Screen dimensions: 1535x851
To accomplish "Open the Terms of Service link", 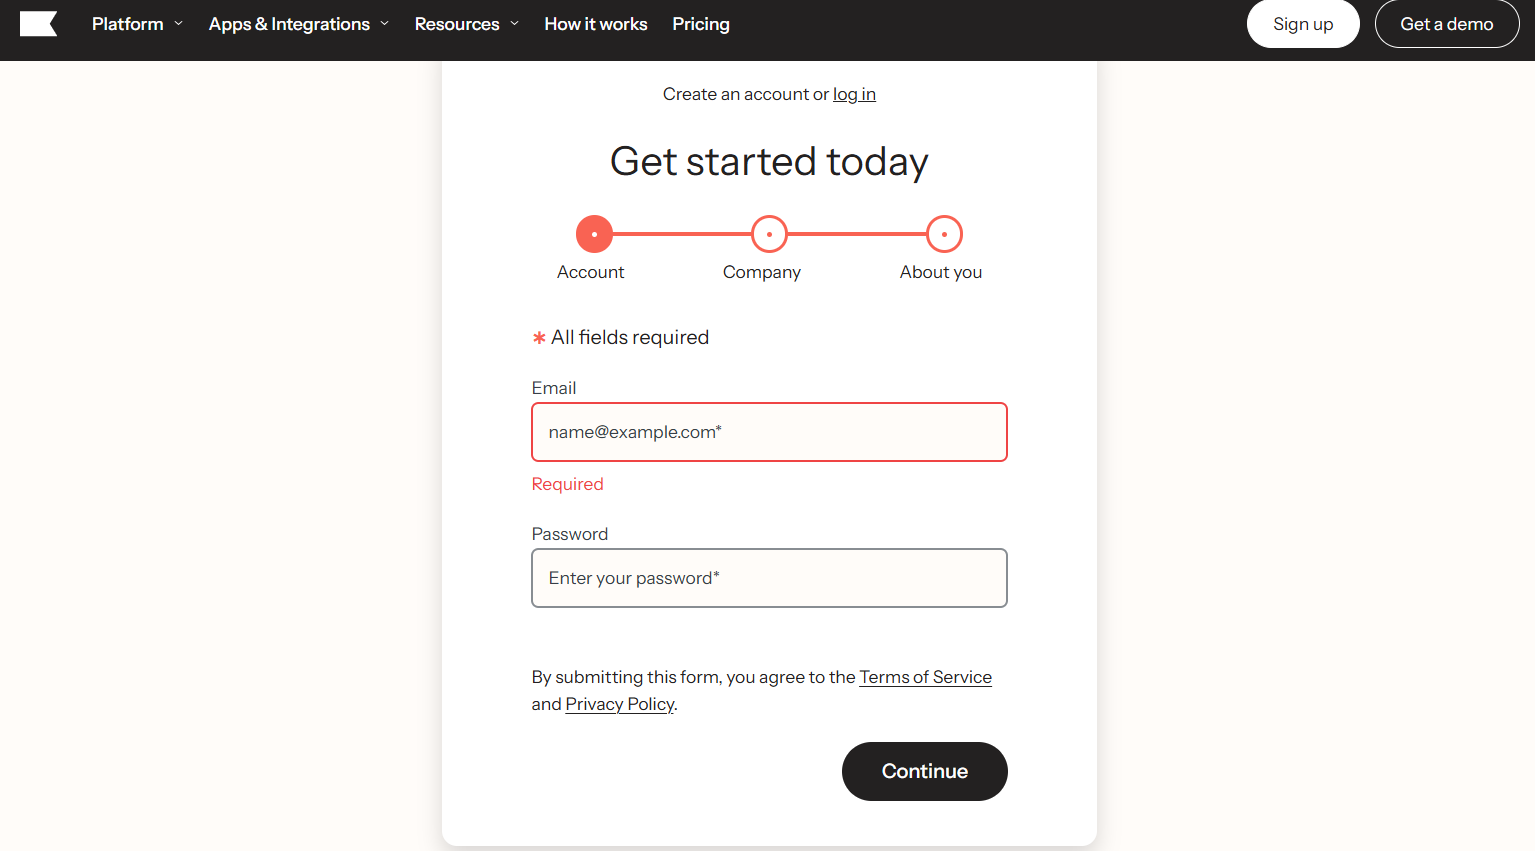I will [x=925, y=677].
